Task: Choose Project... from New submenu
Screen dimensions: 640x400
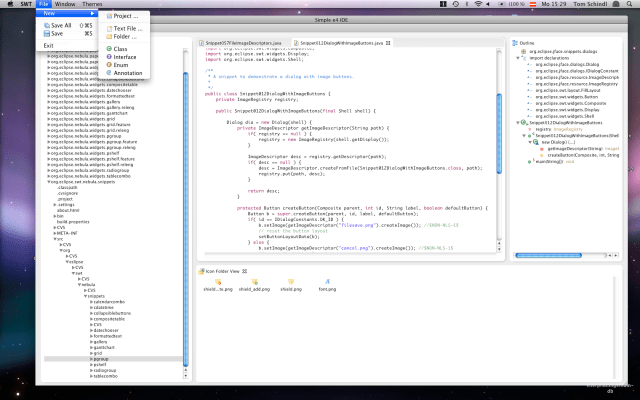Action: point(124,17)
